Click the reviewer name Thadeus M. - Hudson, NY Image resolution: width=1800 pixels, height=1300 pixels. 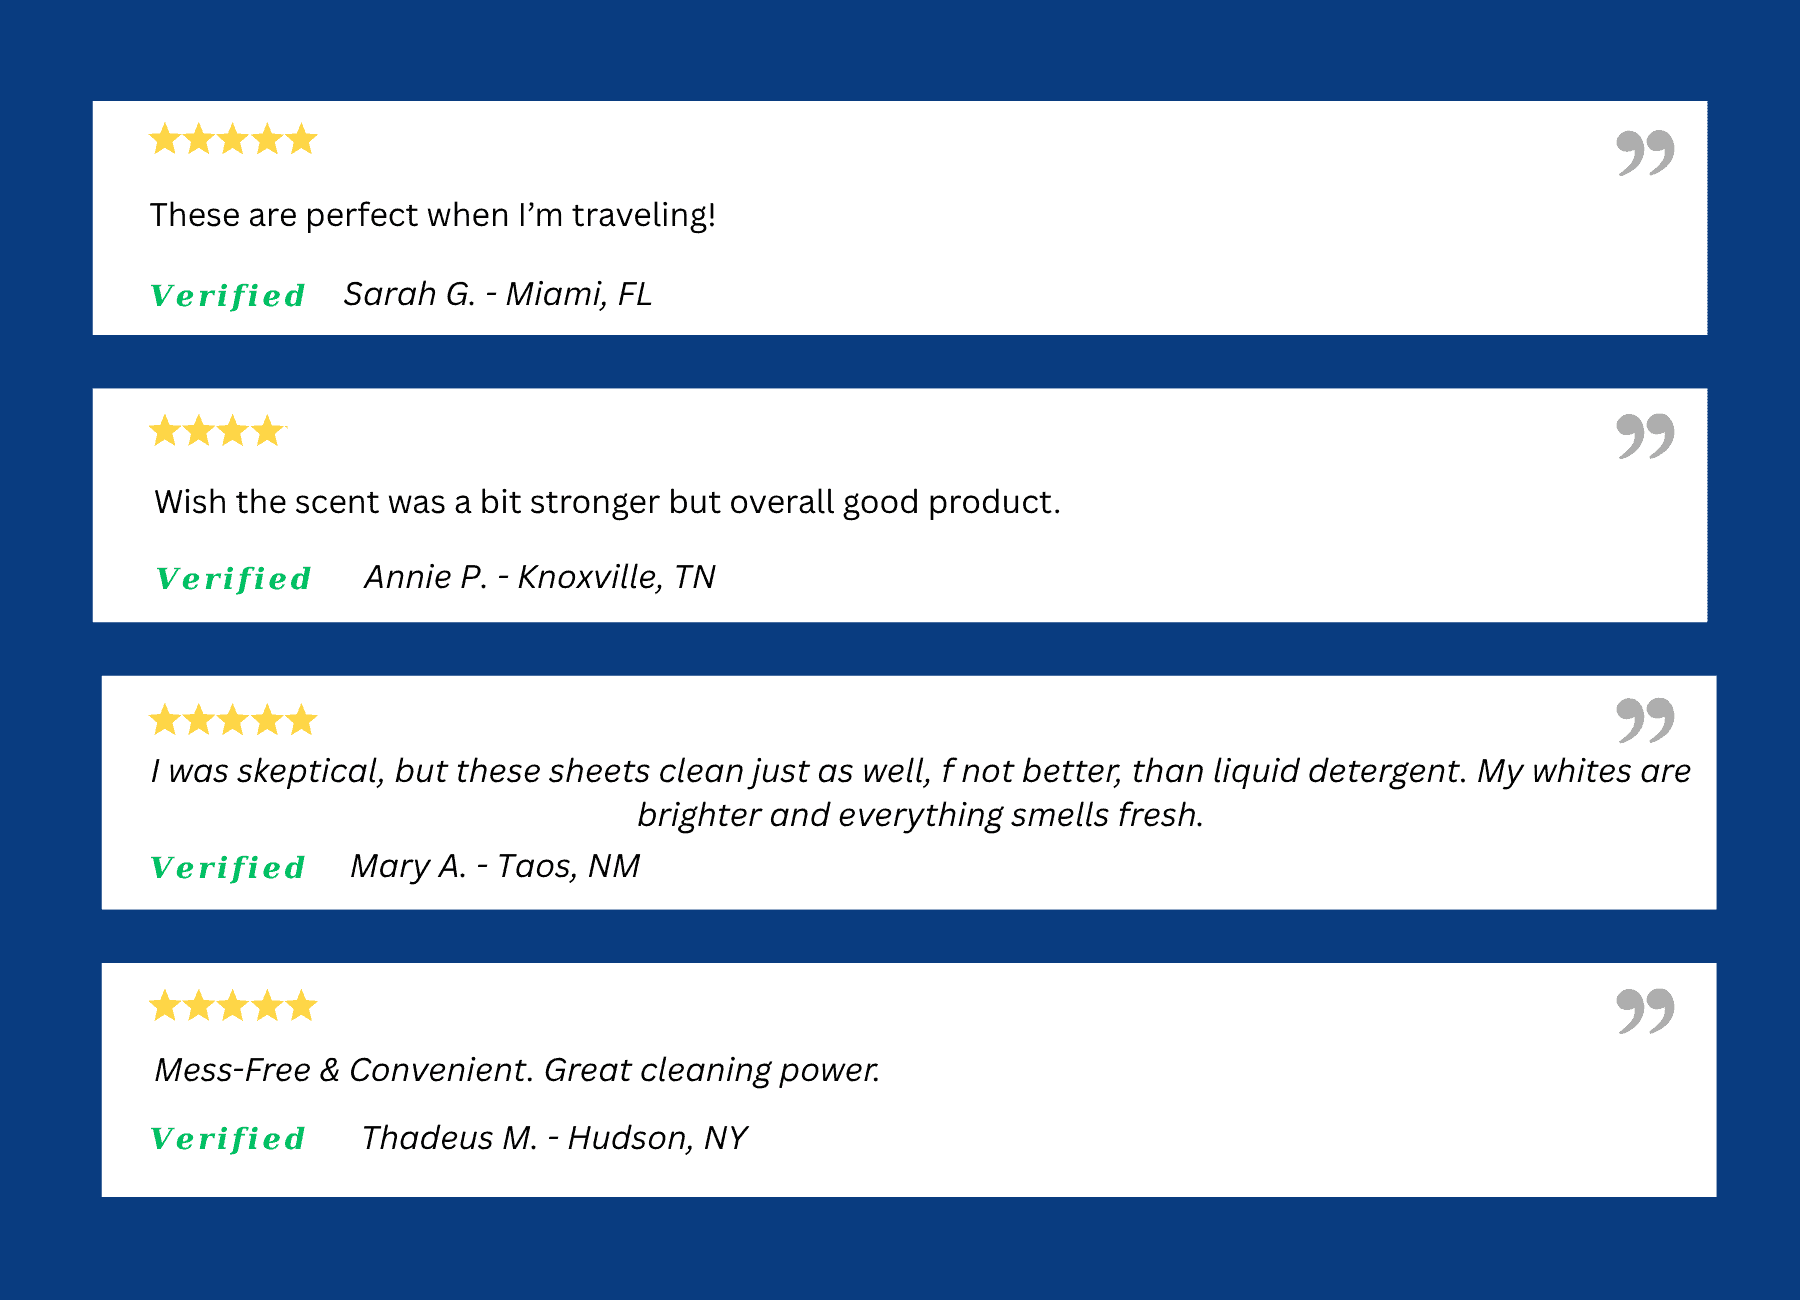pos(555,1138)
